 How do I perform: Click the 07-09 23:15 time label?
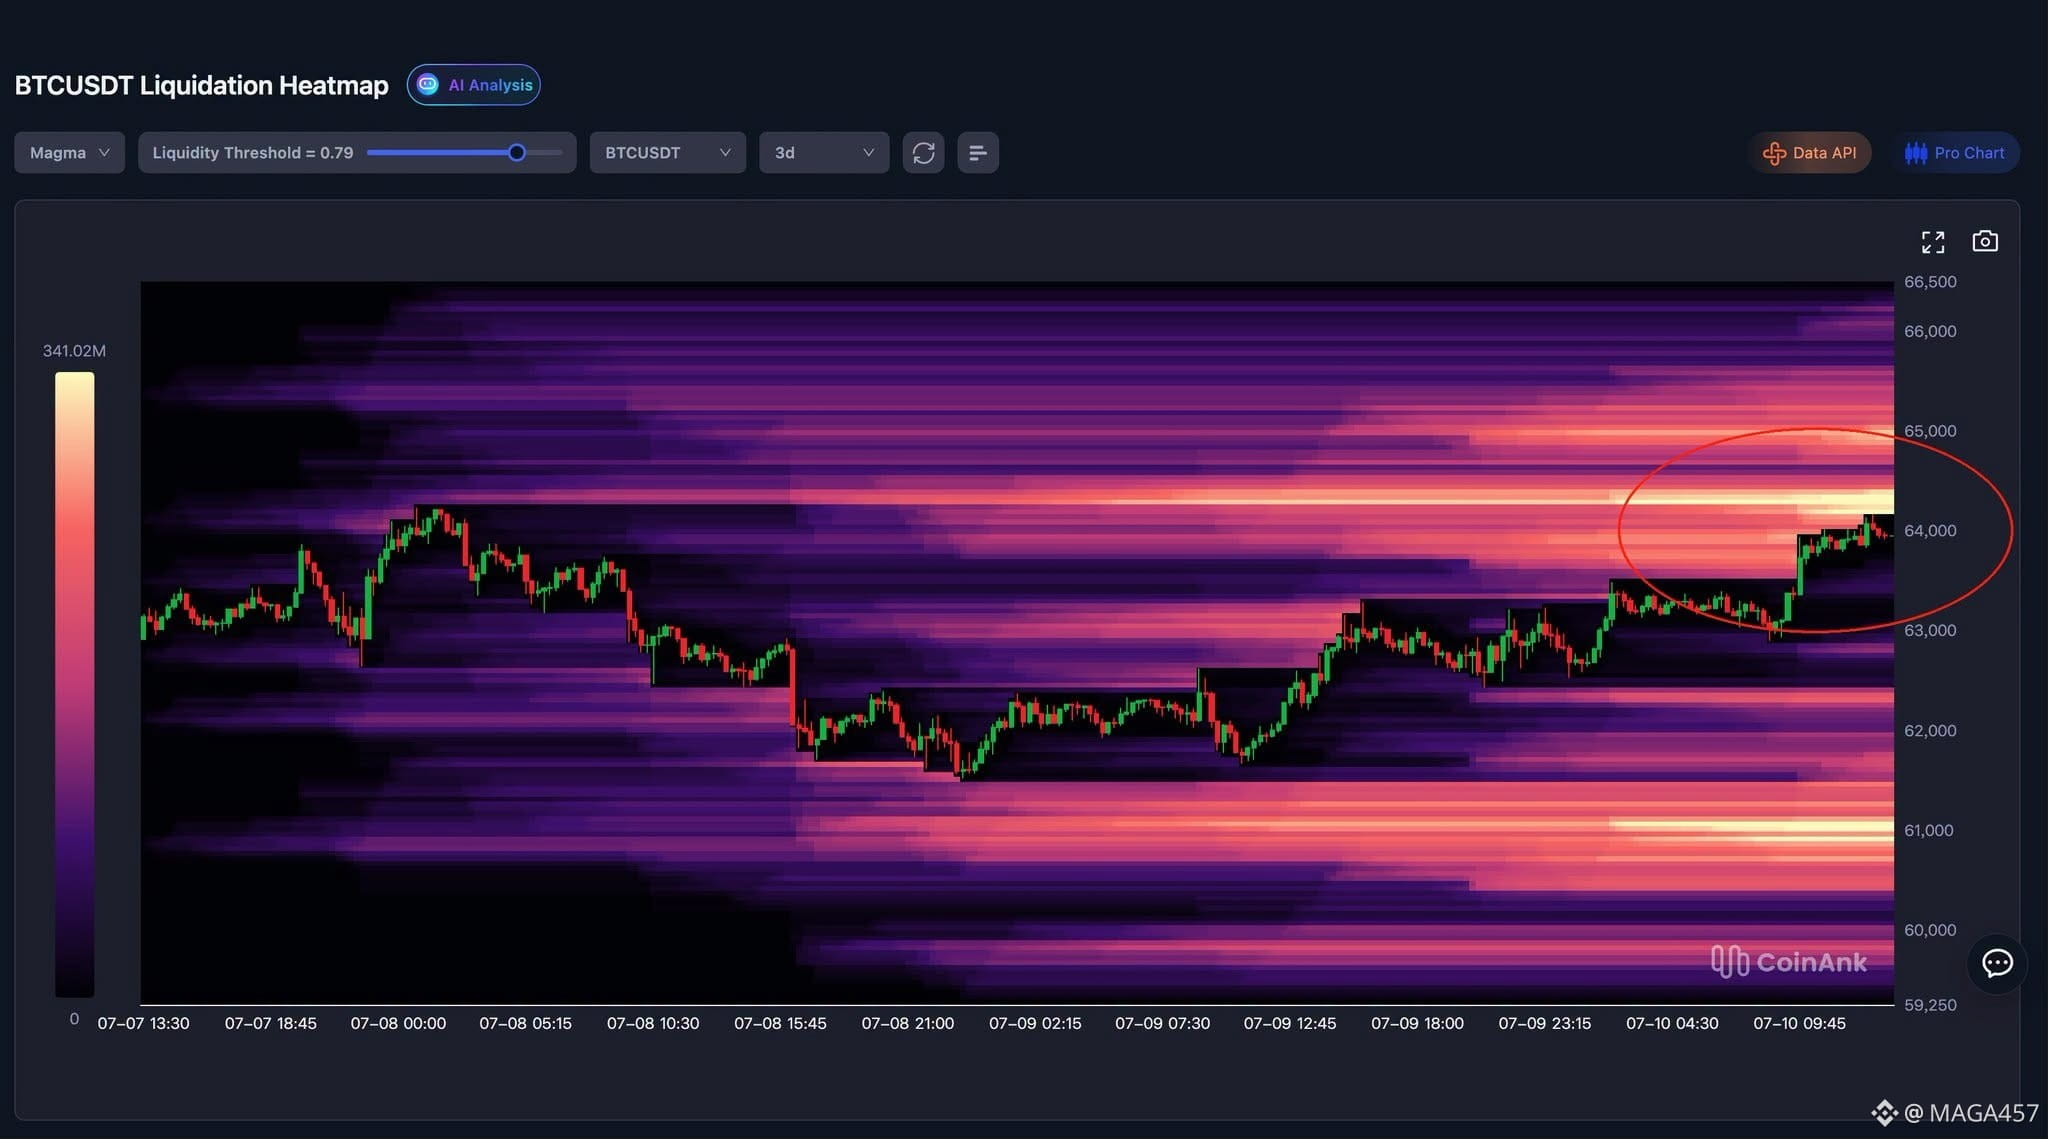[1545, 1023]
